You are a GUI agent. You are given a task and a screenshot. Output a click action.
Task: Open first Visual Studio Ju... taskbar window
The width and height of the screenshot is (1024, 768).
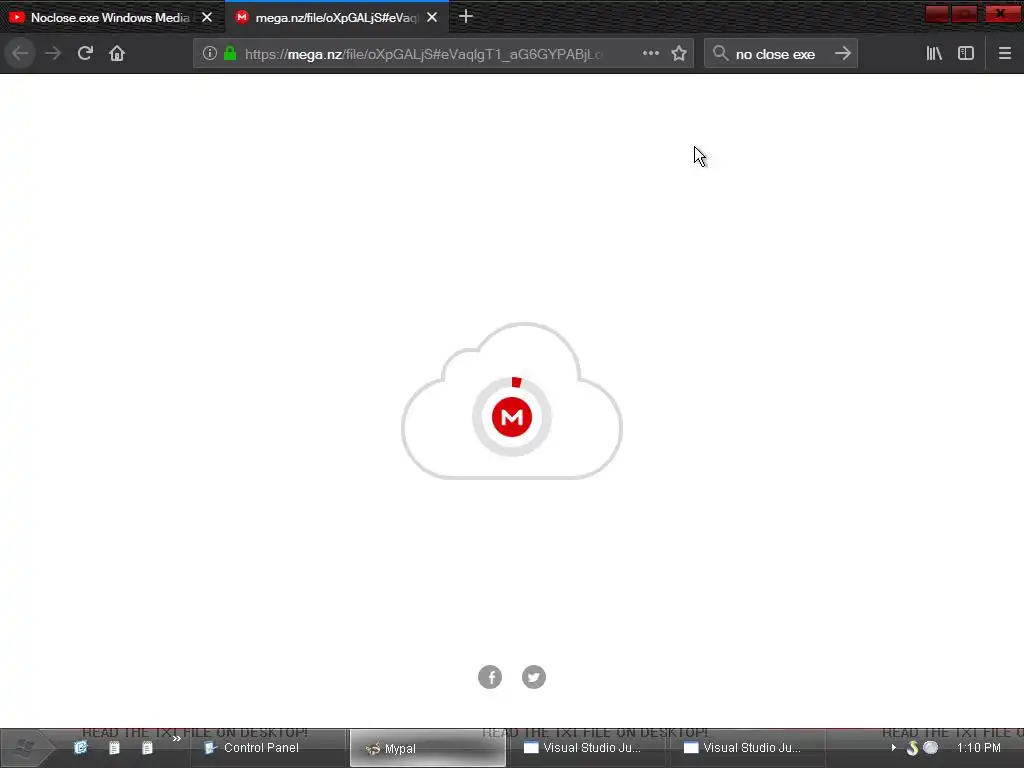click(x=587, y=748)
